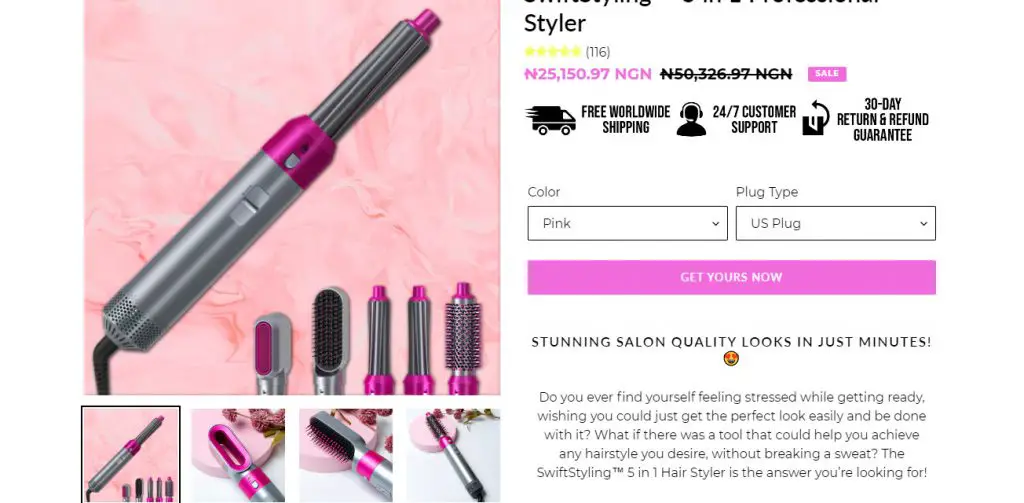The width and height of the screenshot is (1024, 503).
Task: Click the 30-day return refund arrow icon
Action: coord(816,118)
